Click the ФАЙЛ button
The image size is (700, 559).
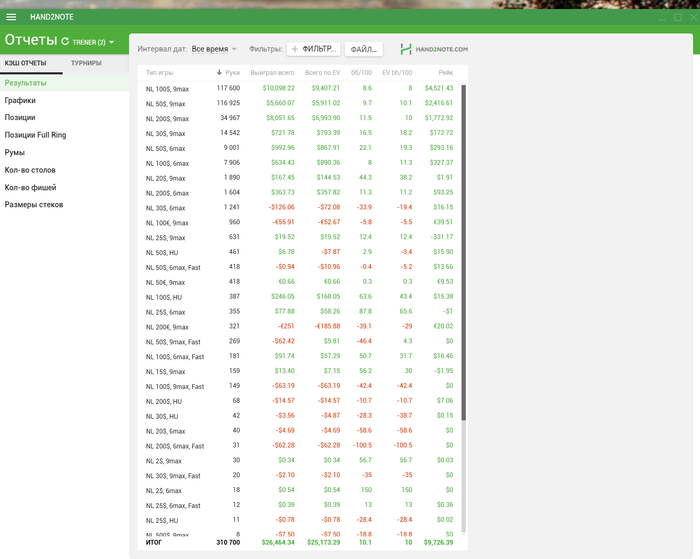pyautogui.click(x=364, y=49)
